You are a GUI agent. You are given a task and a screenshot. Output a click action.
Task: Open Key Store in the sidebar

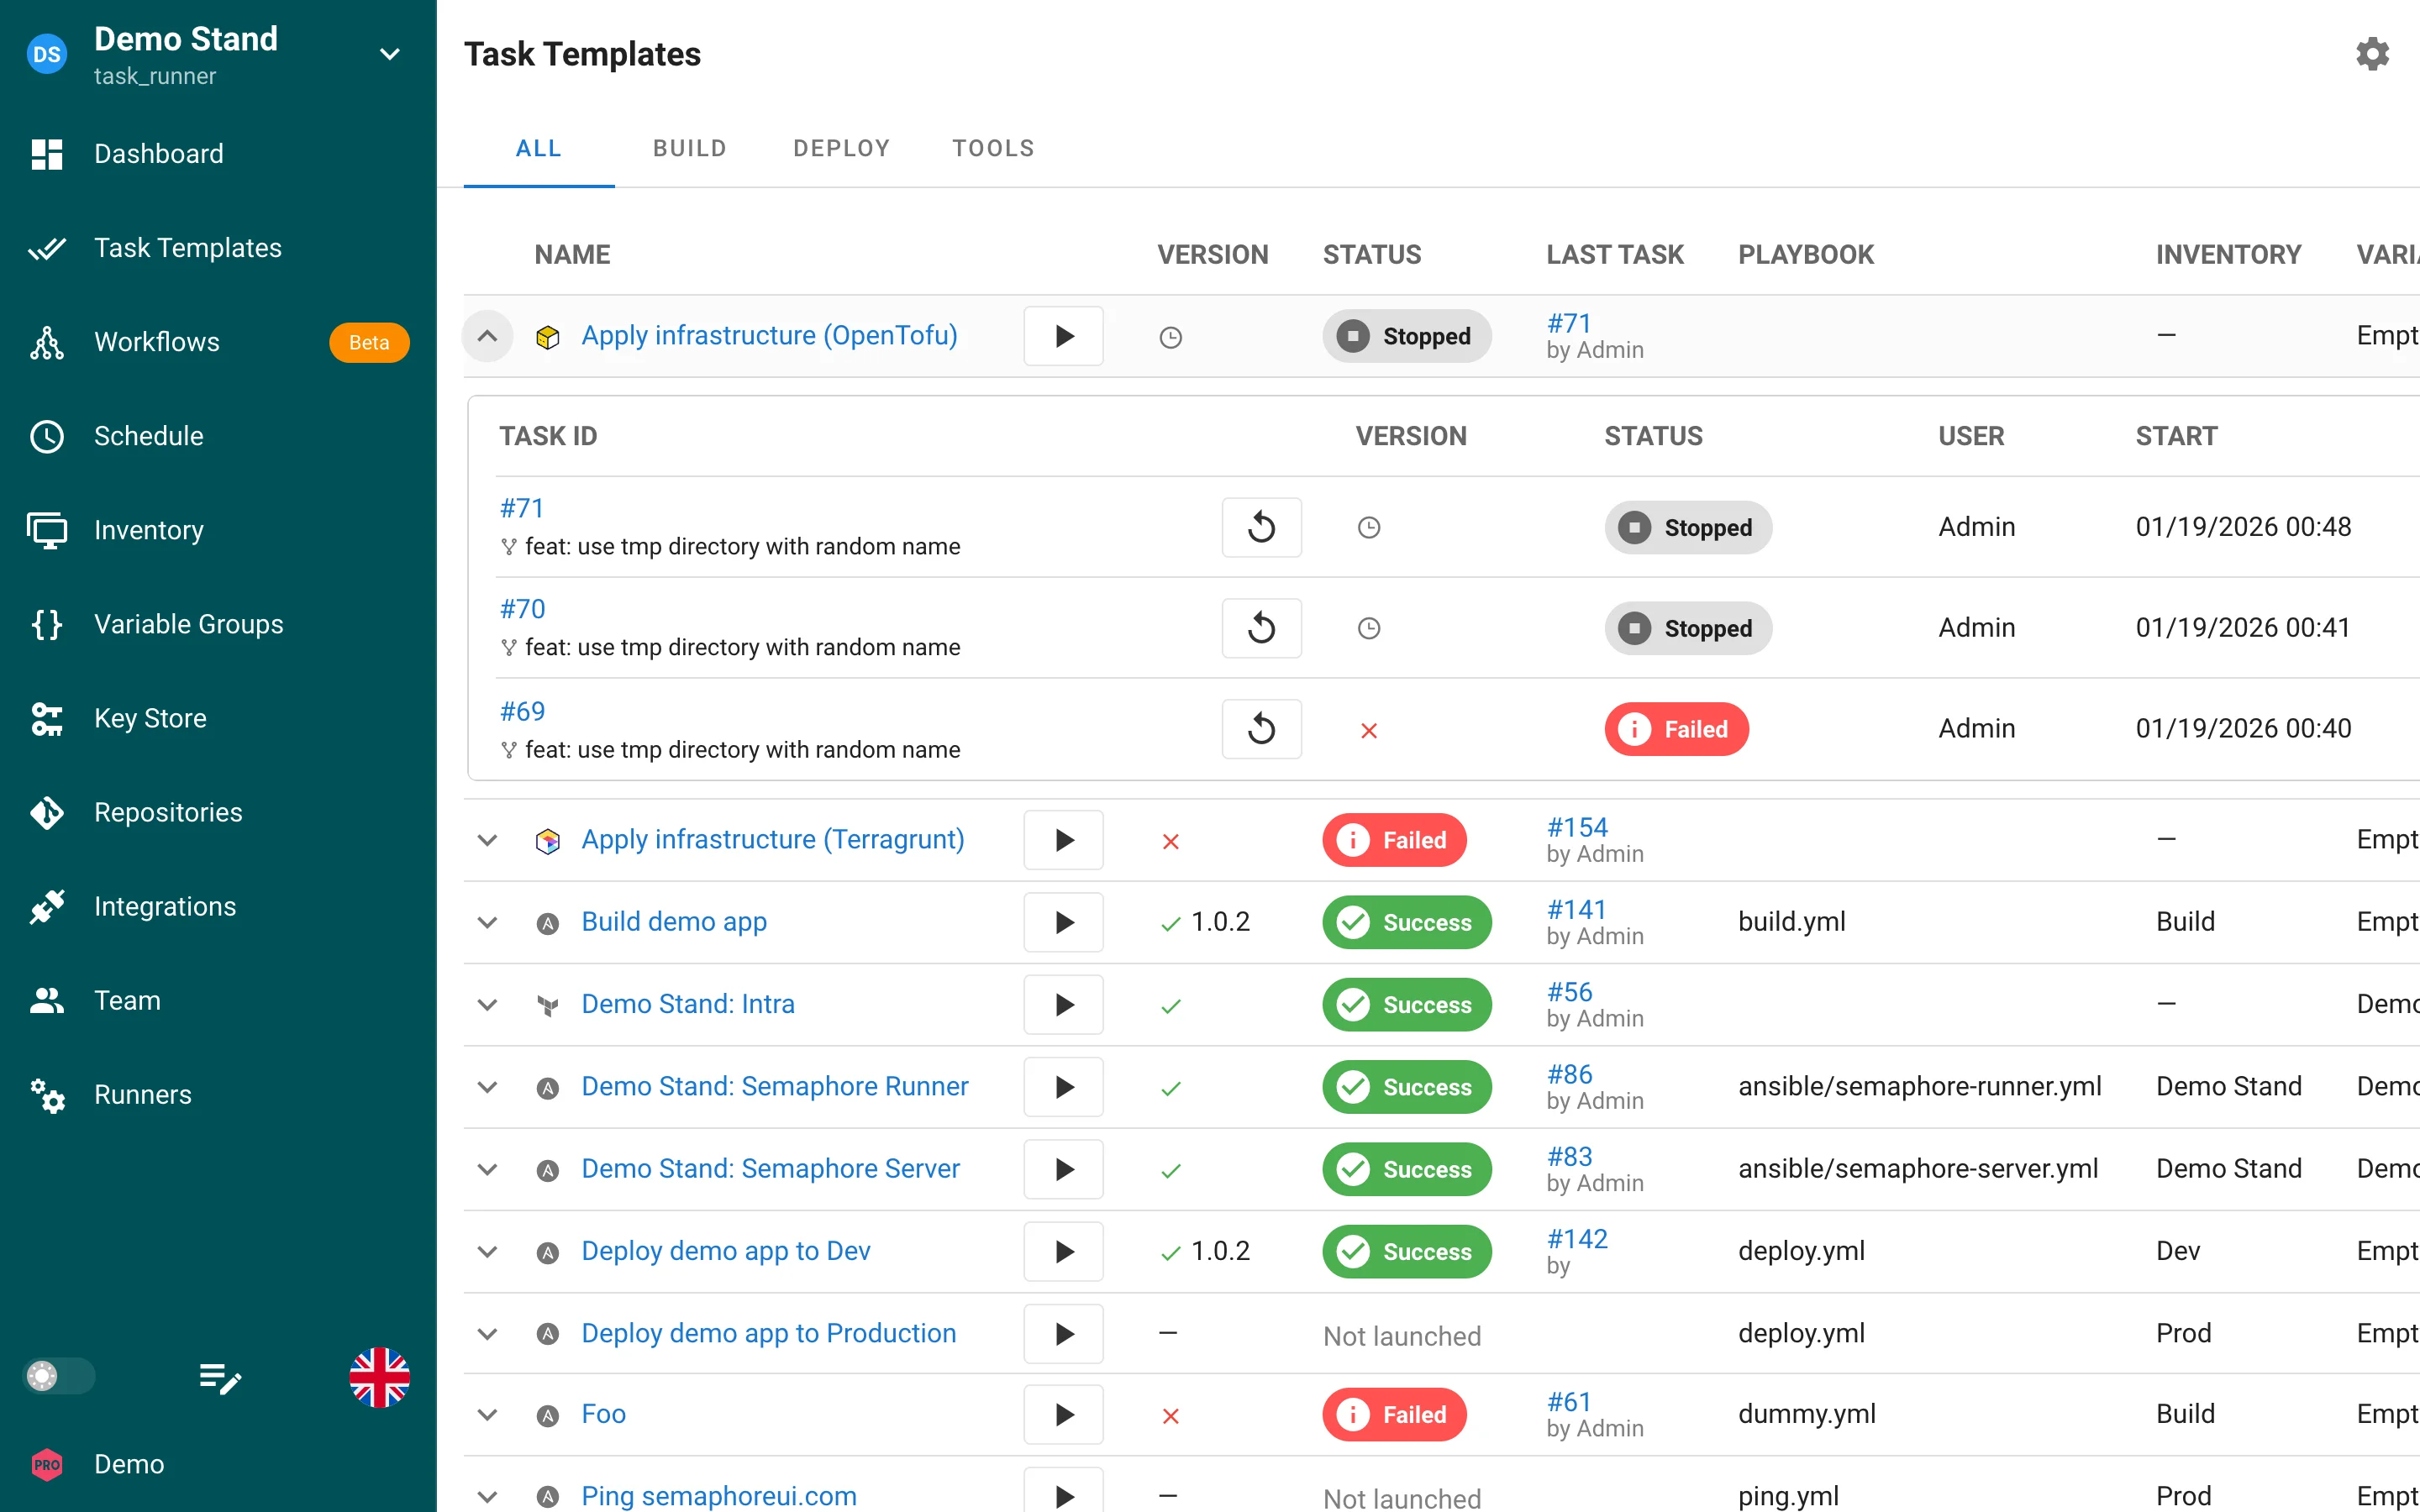(218, 718)
